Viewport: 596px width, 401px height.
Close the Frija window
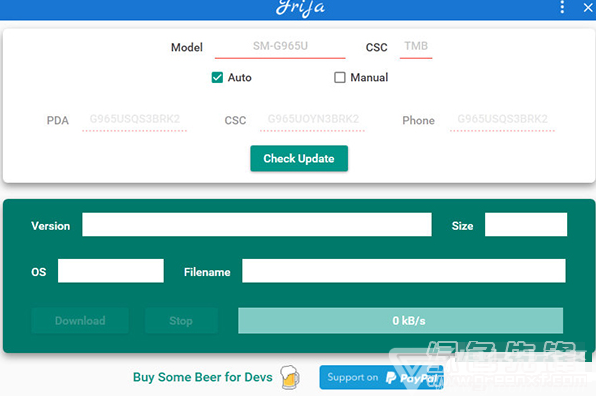[588, 7]
